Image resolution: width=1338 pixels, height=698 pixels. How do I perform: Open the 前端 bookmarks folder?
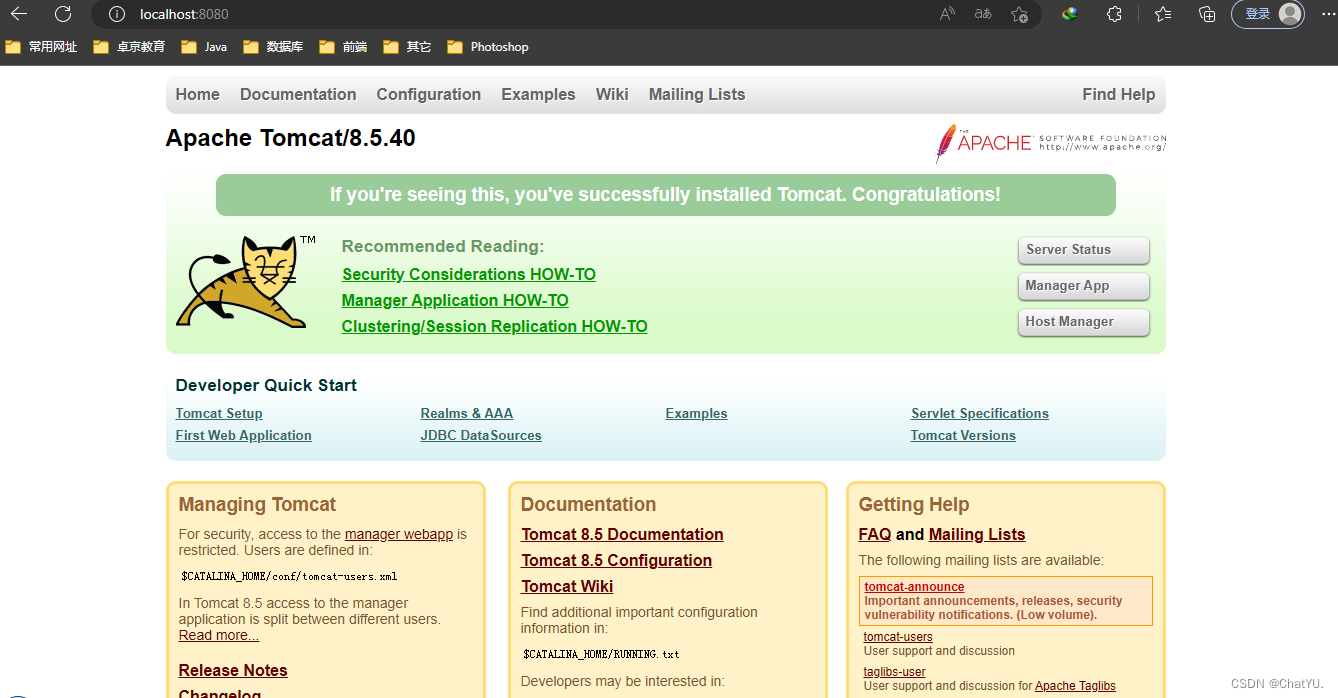(x=343, y=47)
